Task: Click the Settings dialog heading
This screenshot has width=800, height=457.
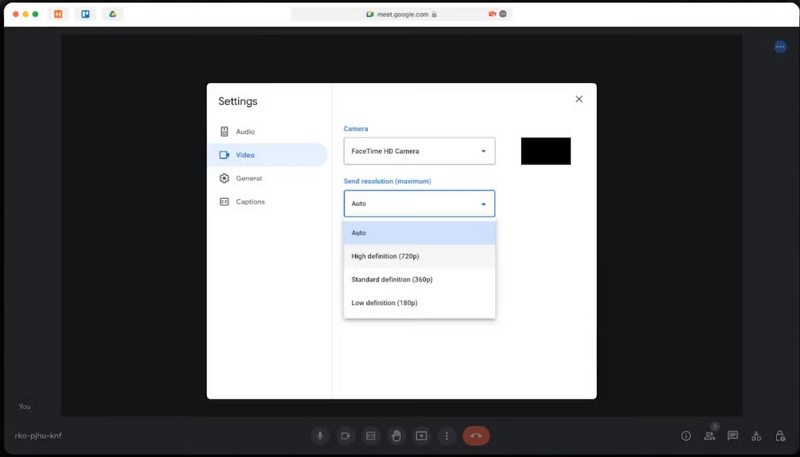Action: coord(238,101)
